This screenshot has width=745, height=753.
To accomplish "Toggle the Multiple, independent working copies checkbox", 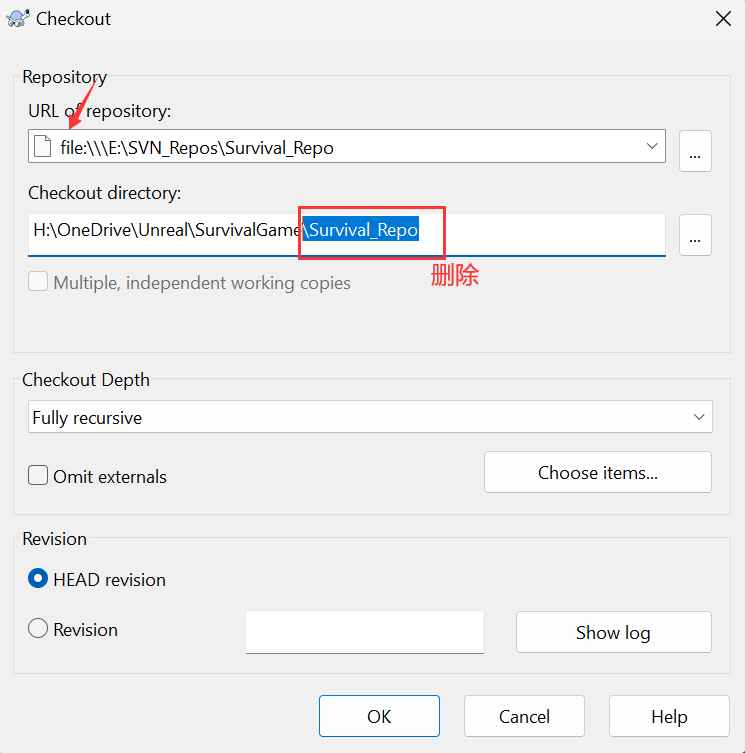I will [38, 282].
